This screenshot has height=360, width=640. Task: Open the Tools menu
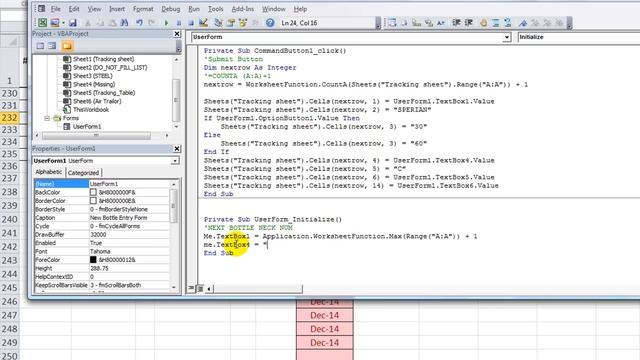[216, 9]
